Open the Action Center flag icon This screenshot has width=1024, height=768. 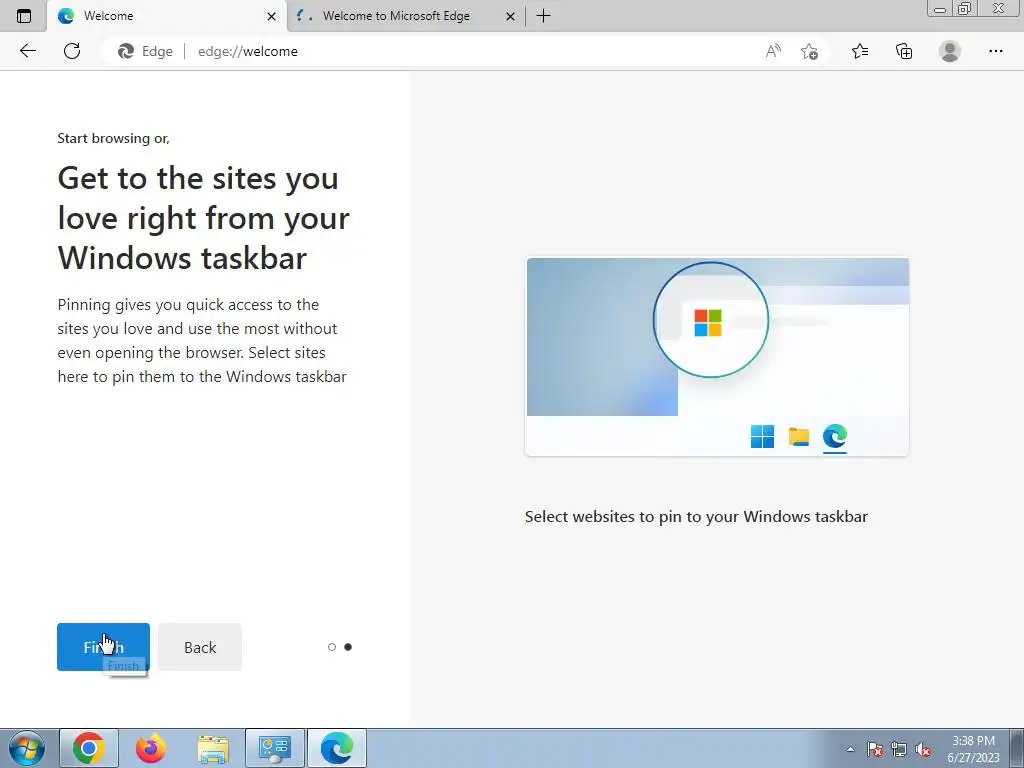875,749
